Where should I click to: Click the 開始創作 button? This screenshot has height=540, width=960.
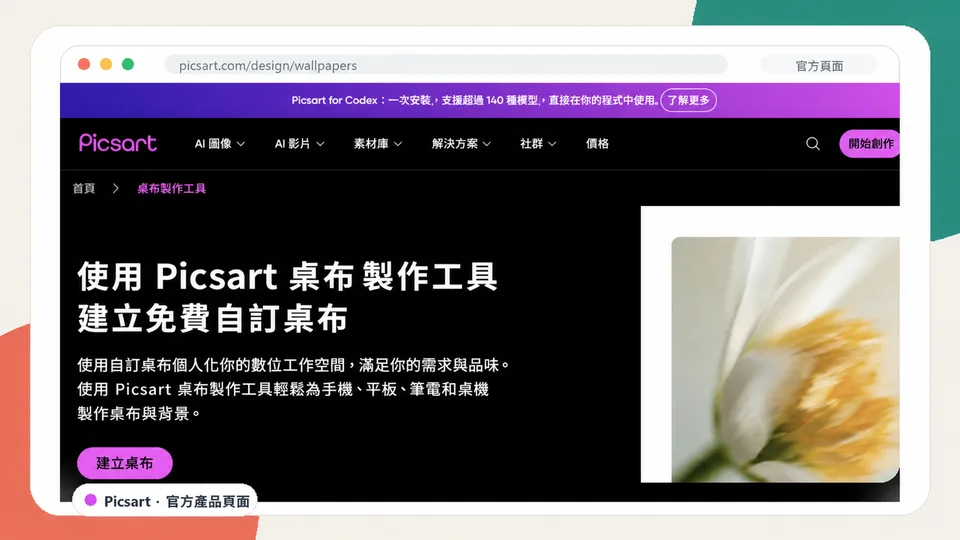pyautogui.click(x=869, y=144)
